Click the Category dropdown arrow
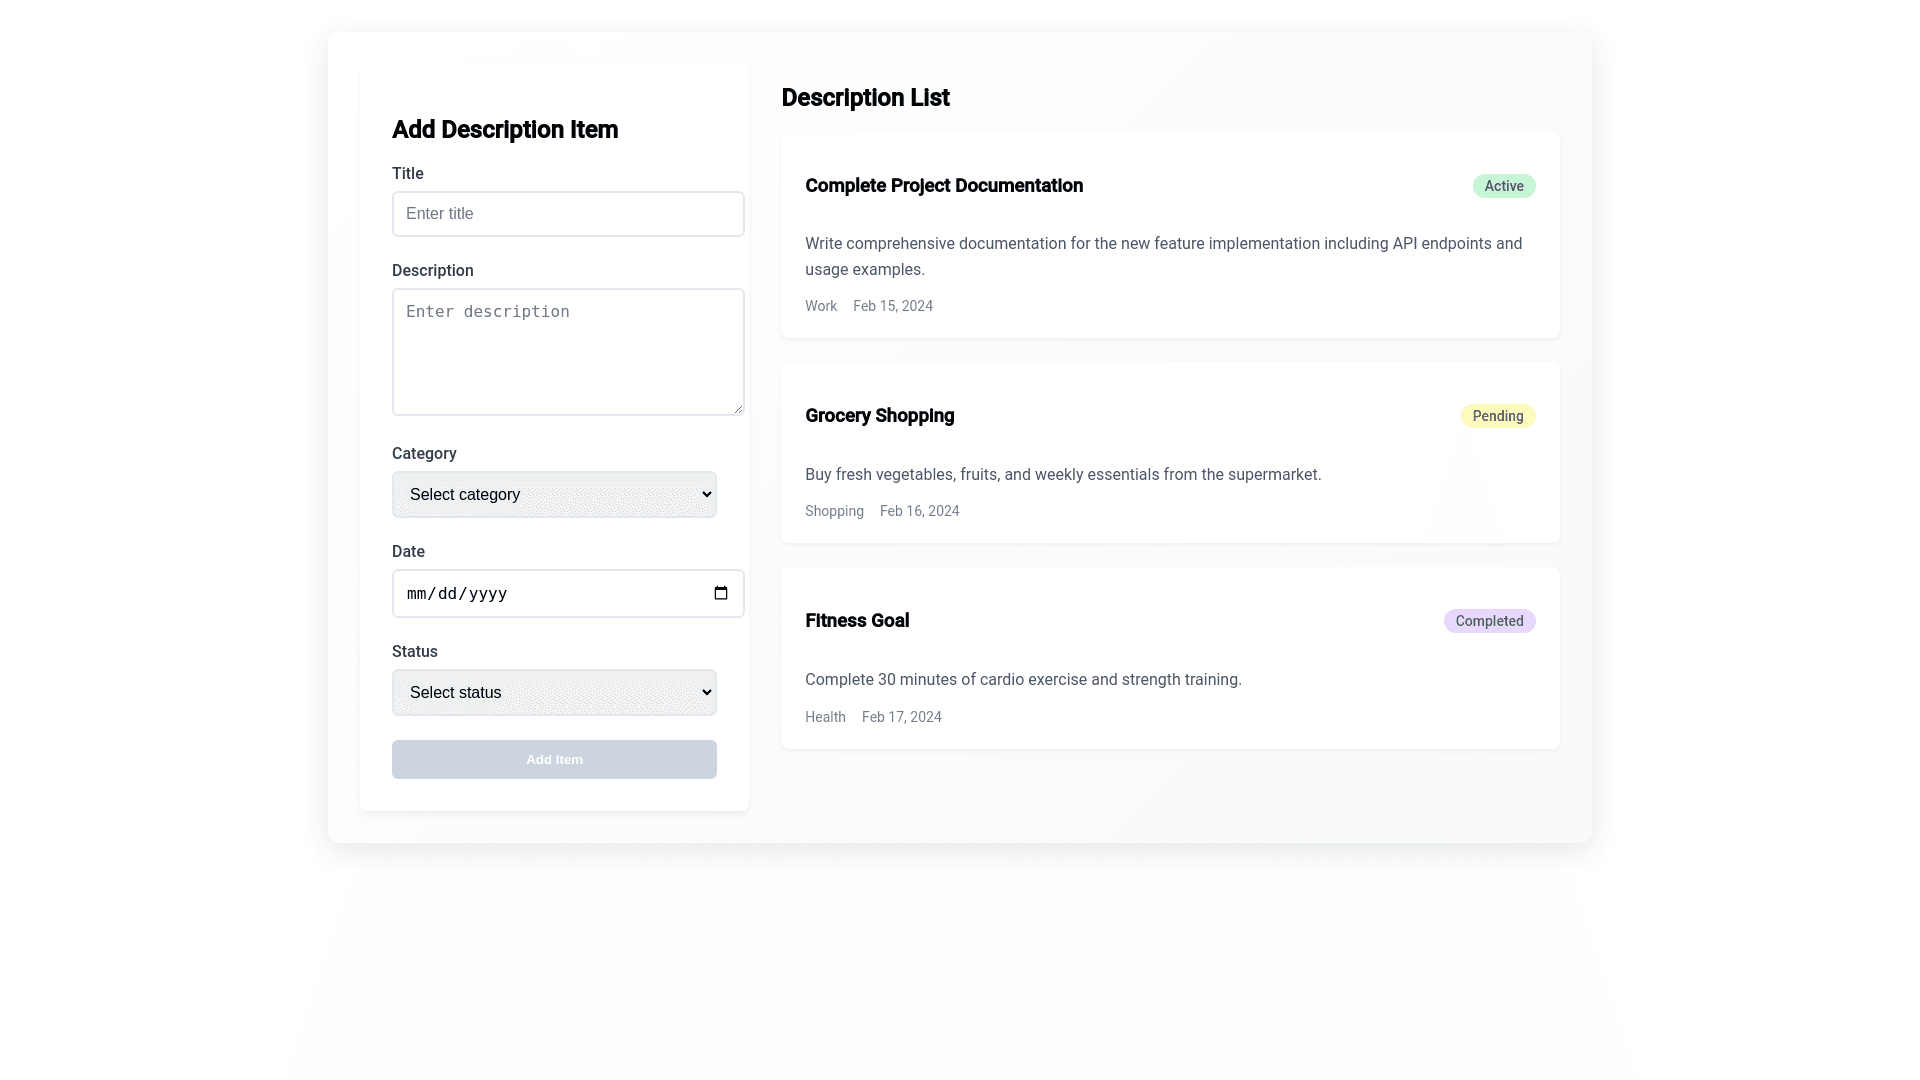Viewport: 1920px width, 1080px height. [x=706, y=494]
